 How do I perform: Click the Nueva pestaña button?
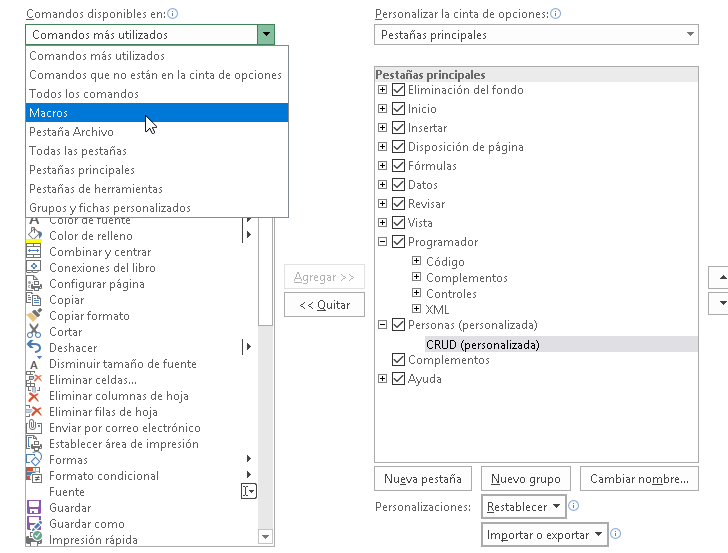click(x=423, y=479)
